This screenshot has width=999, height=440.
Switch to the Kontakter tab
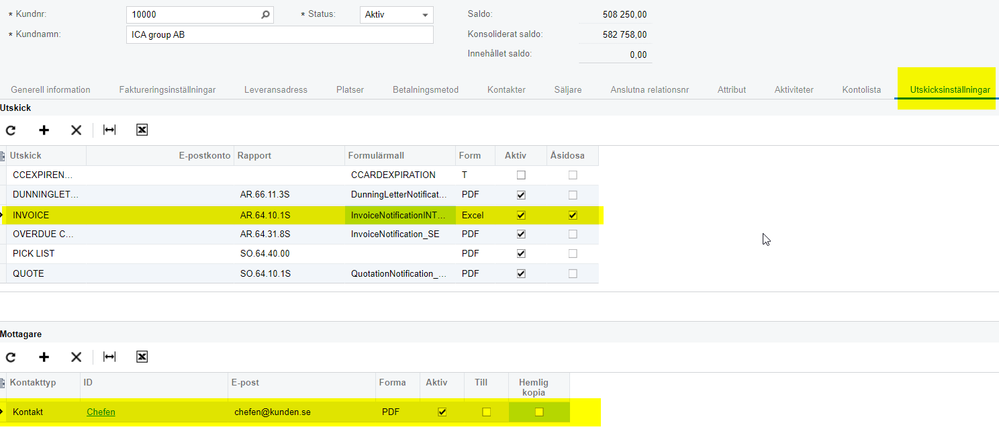click(507, 90)
